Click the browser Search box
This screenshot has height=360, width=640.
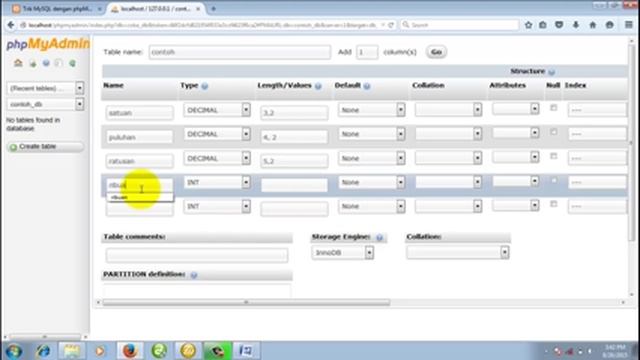(460, 25)
